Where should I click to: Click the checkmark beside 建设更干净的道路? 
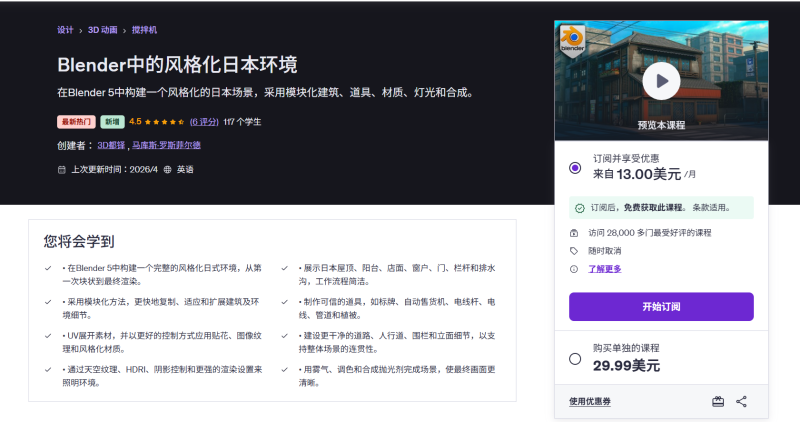285,336
